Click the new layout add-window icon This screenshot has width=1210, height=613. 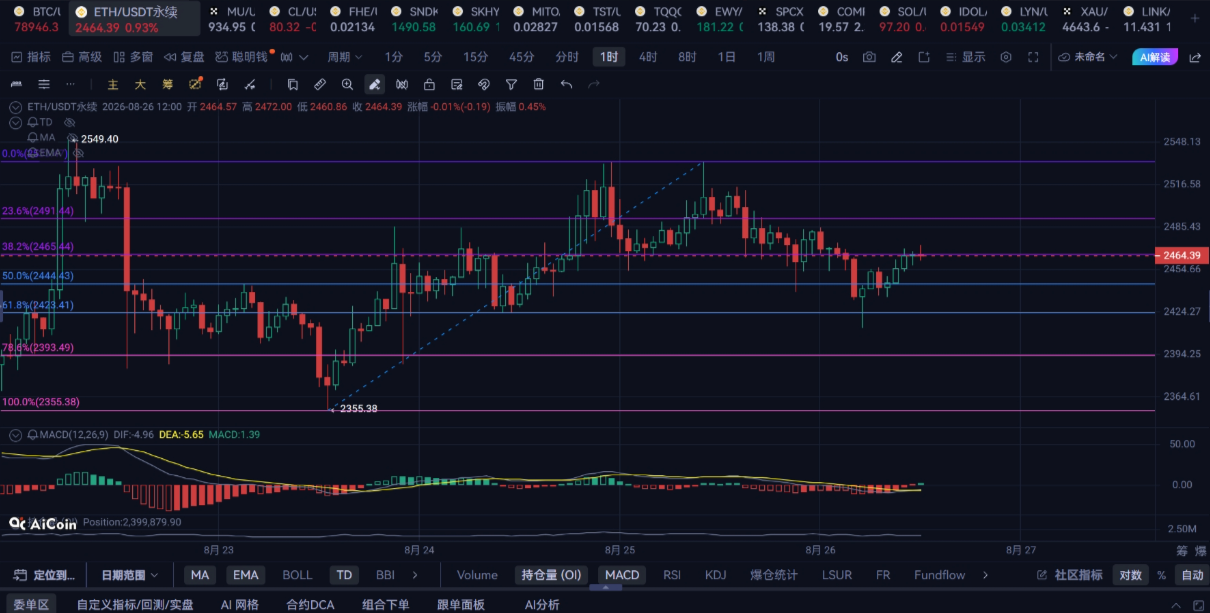coord(923,57)
